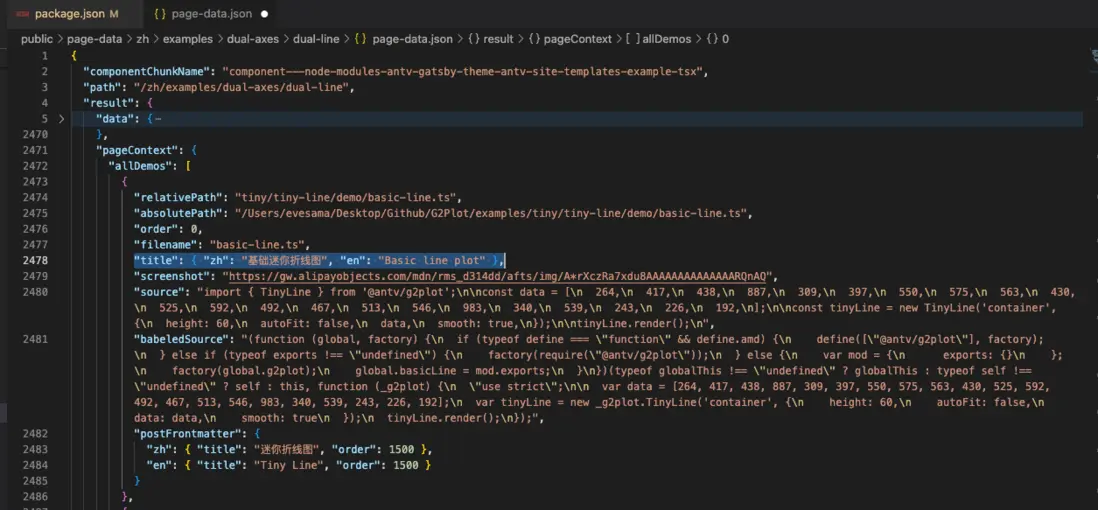1098x510 pixels.
Task: Click the npm icon on package.json tab
Action: (x=22, y=13)
